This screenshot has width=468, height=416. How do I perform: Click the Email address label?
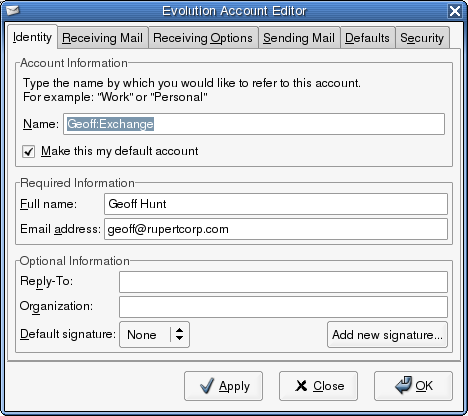tap(60, 229)
